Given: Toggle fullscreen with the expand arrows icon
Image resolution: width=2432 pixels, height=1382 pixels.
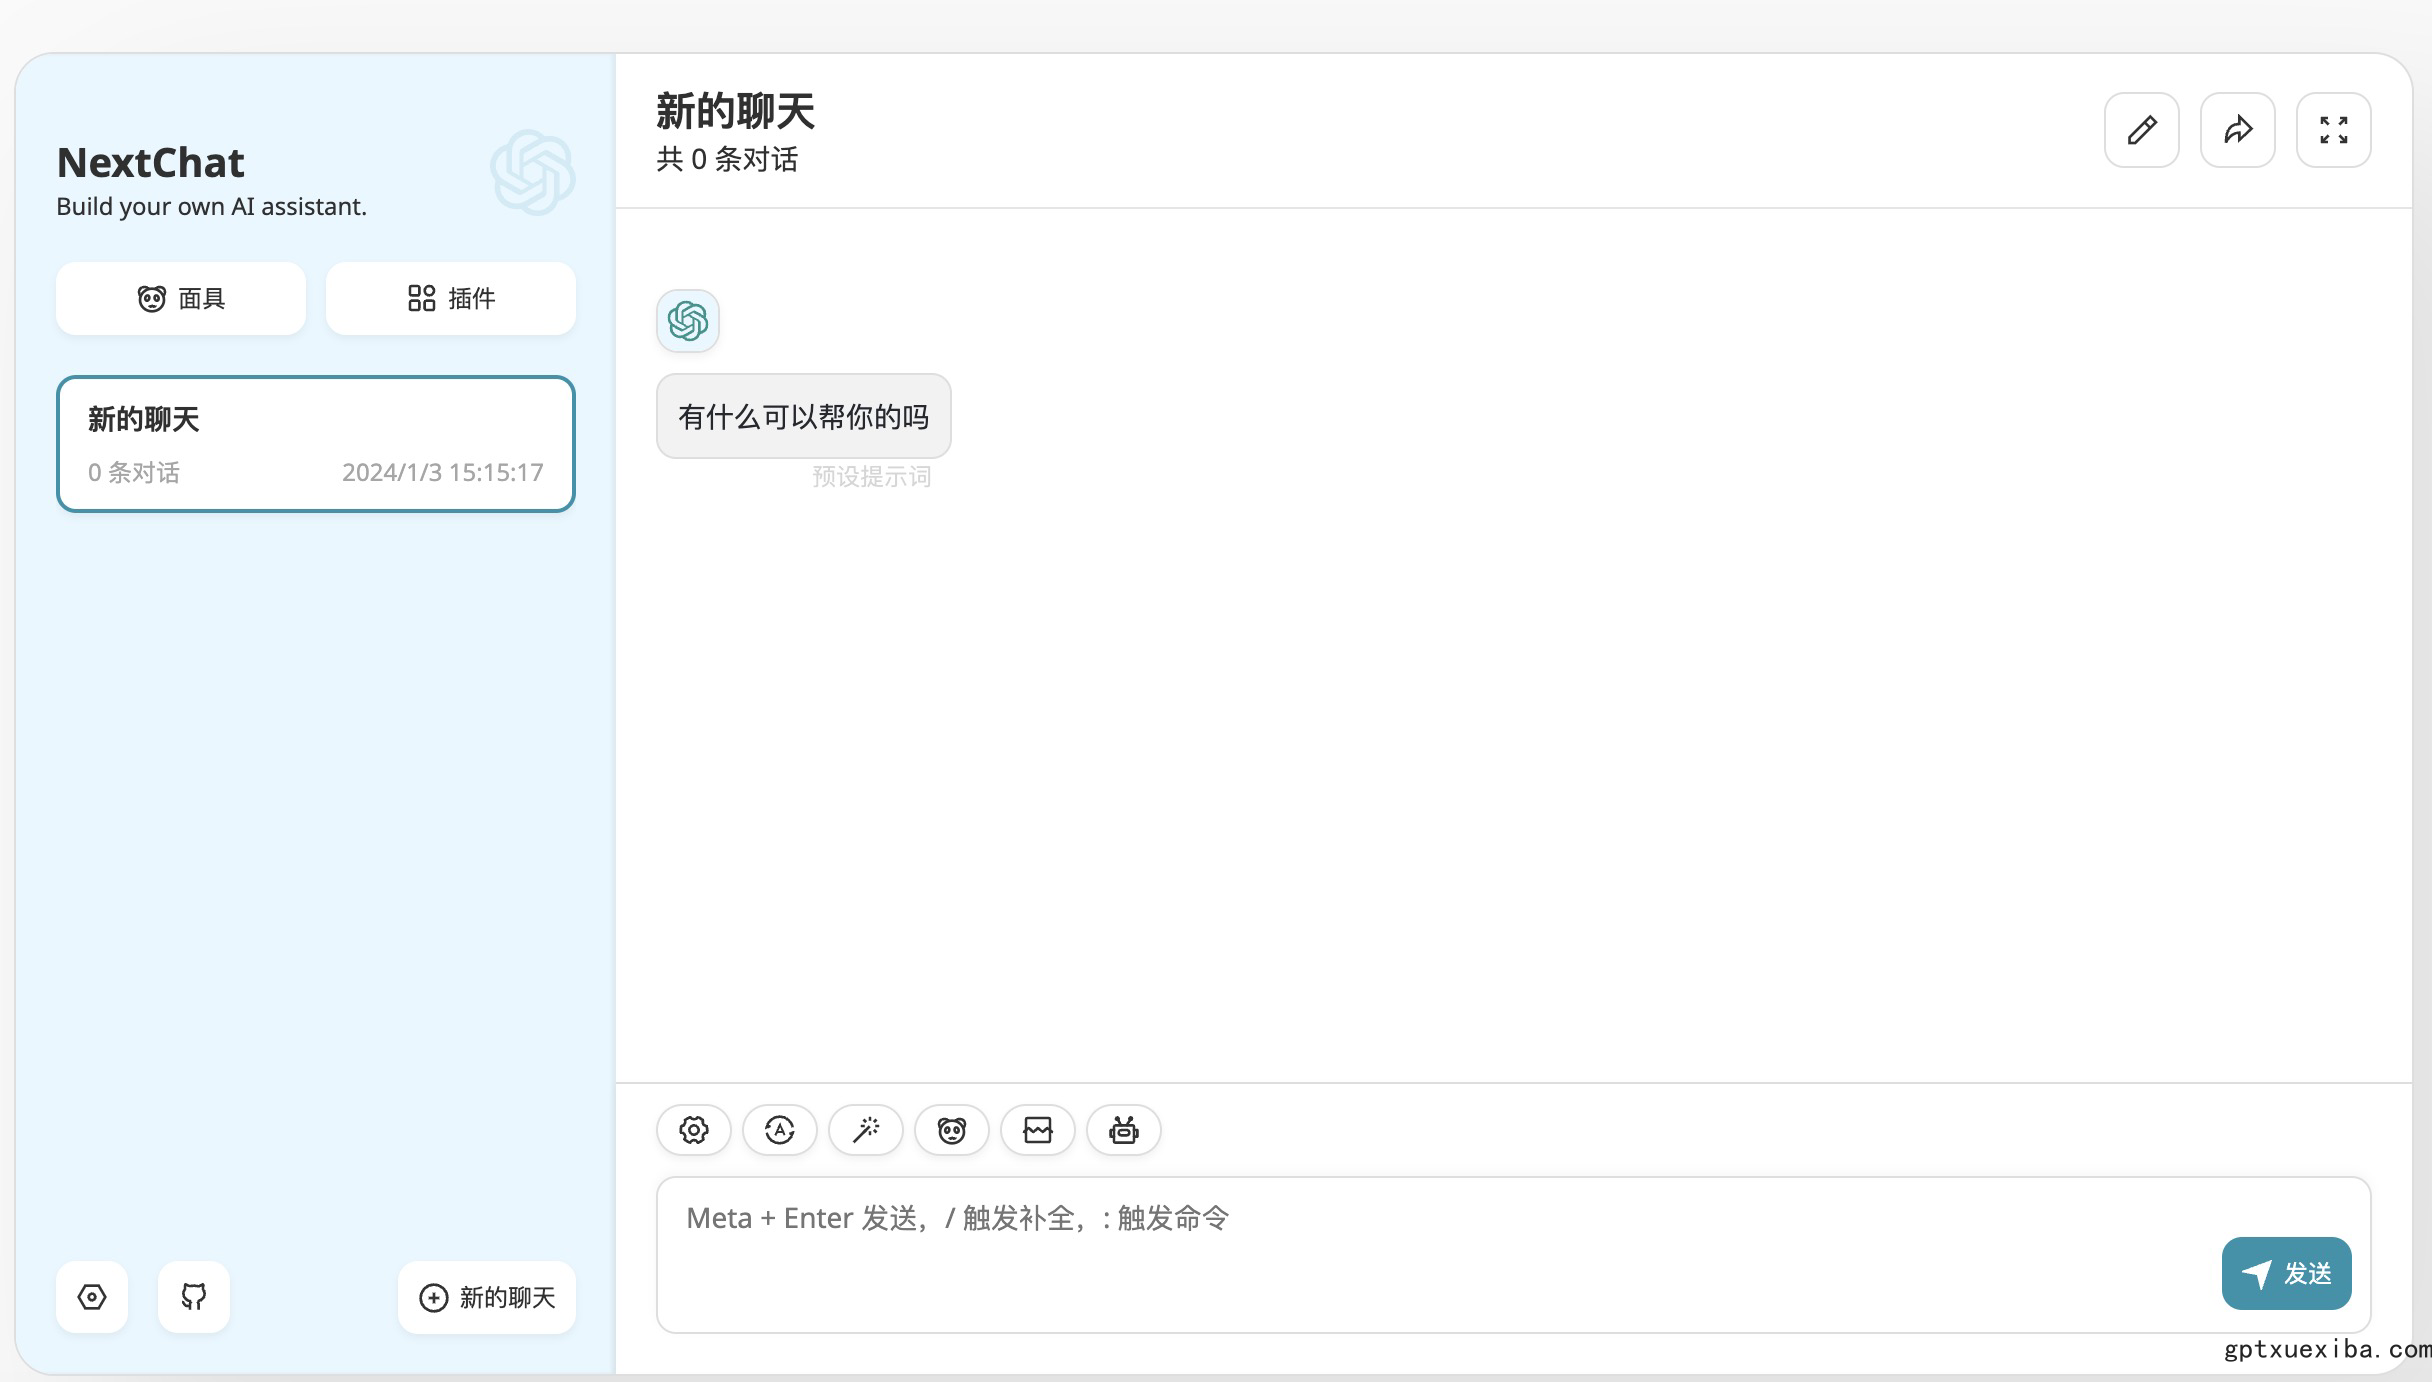Looking at the screenshot, I should pos(2333,129).
